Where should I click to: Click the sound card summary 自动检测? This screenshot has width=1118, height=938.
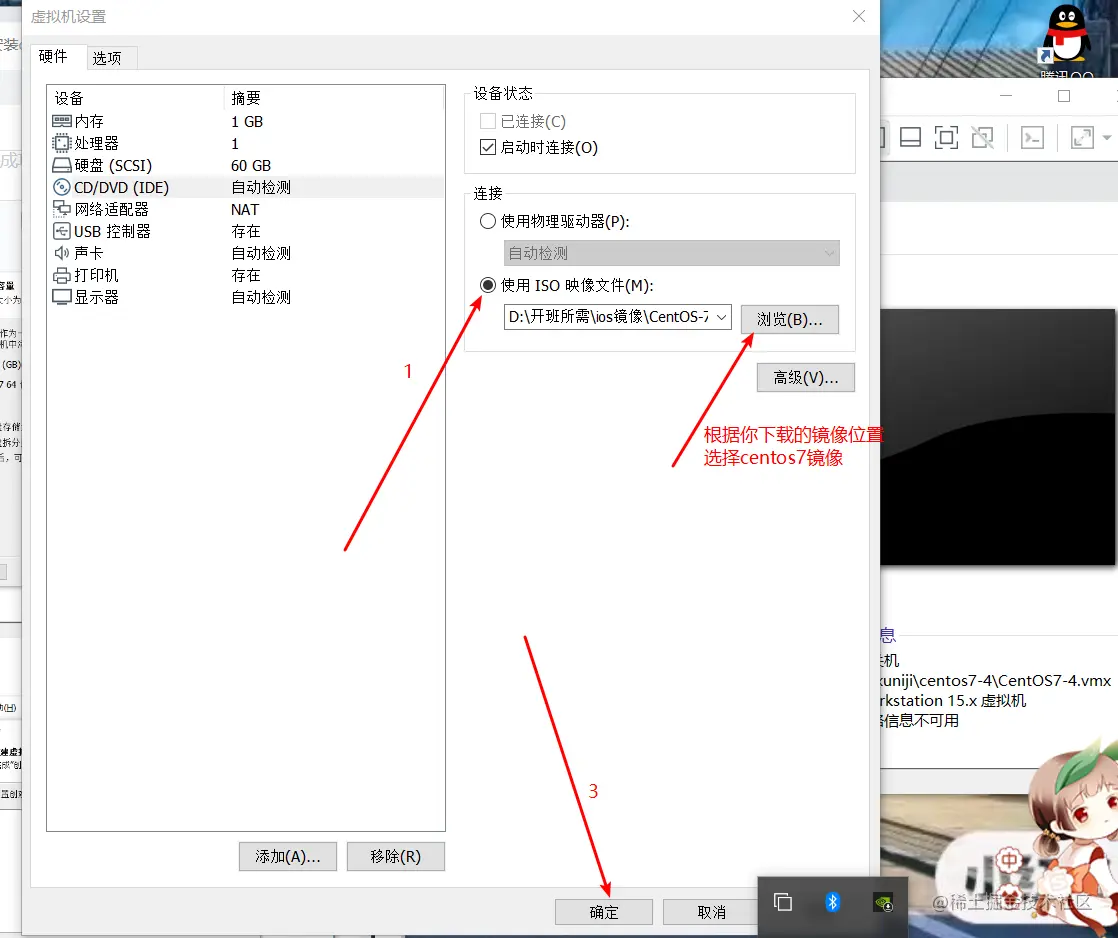261,253
